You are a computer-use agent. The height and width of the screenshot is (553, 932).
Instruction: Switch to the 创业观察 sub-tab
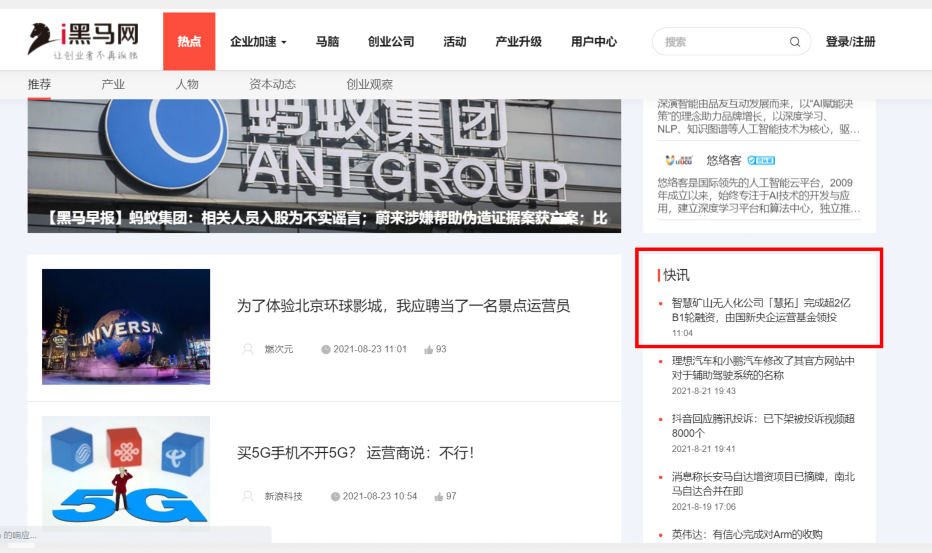pyautogui.click(x=370, y=84)
